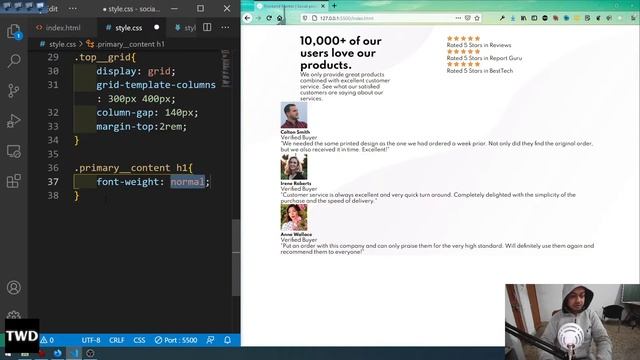Click the name Colton Smith
The image size is (640, 360).
tap(295, 132)
